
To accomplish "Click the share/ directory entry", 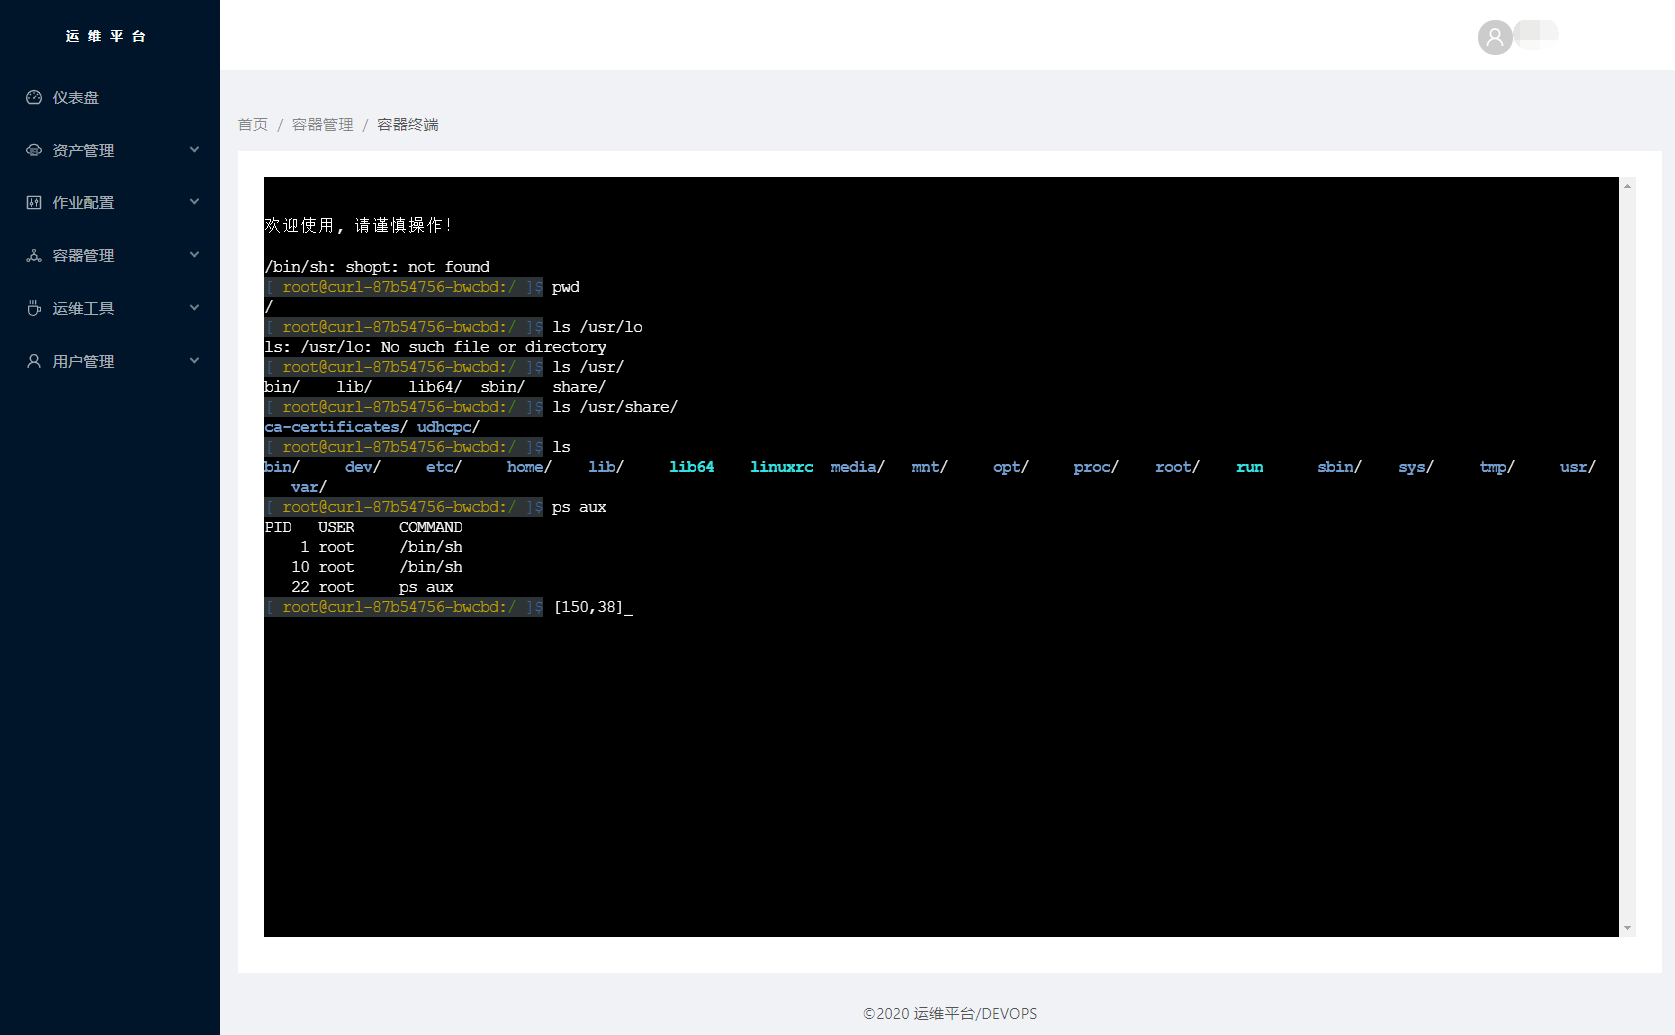I will pyautogui.click(x=579, y=387).
